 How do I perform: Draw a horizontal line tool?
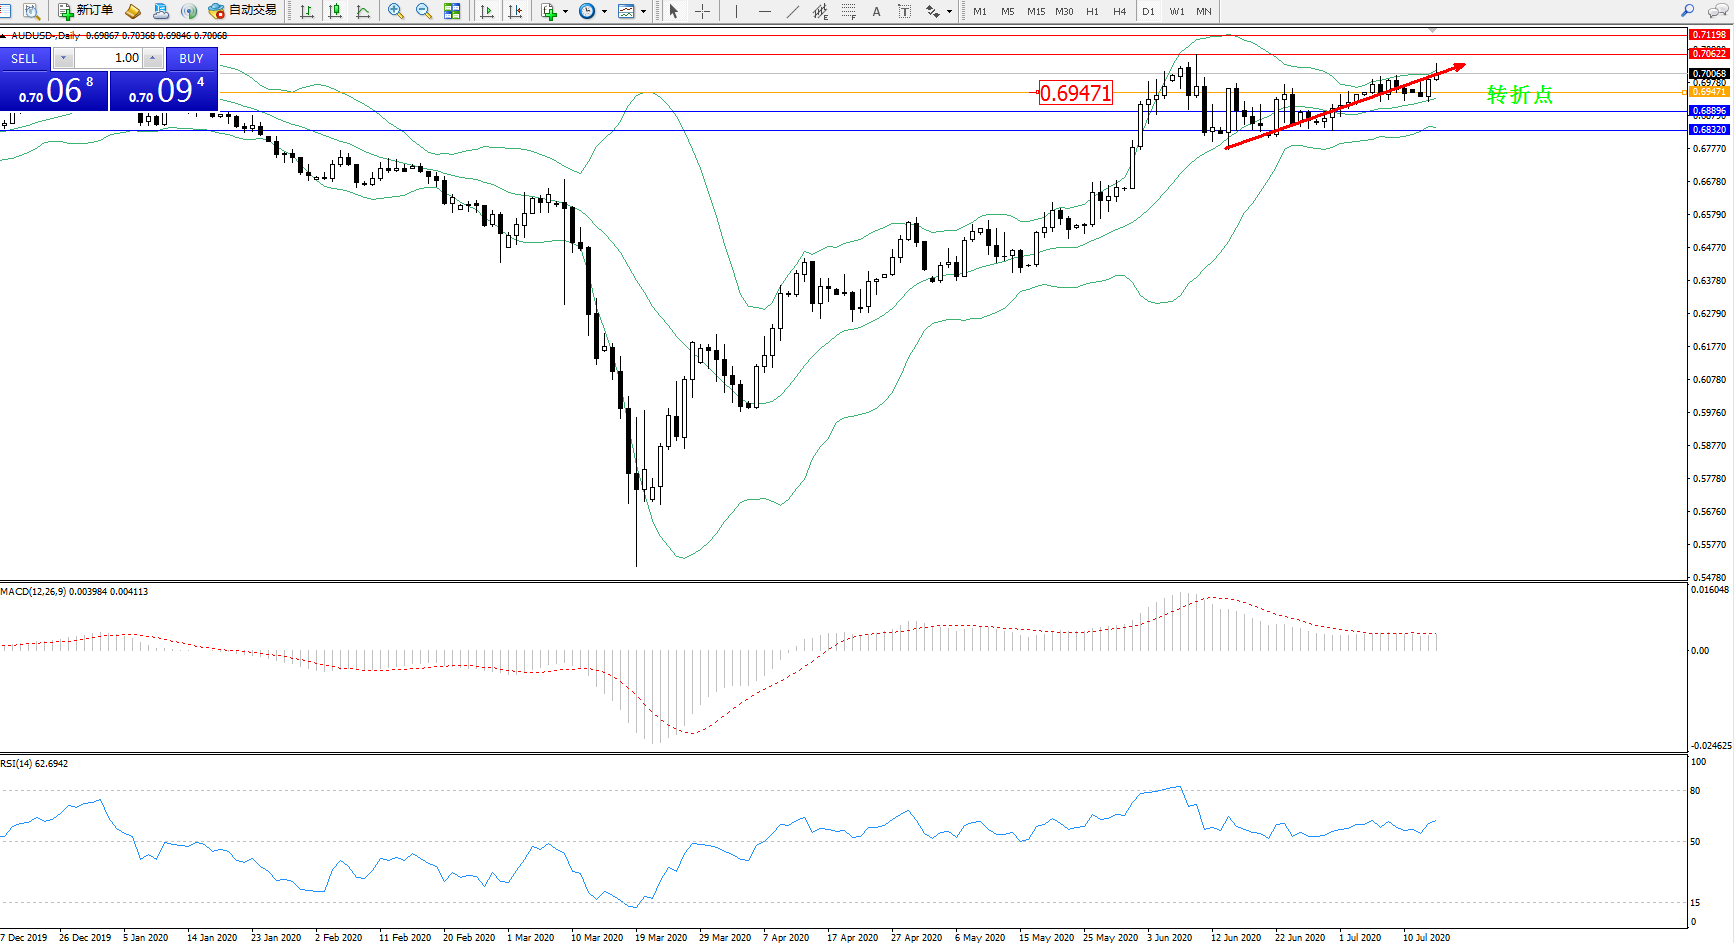pyautogui.click(x=765, y=11)
